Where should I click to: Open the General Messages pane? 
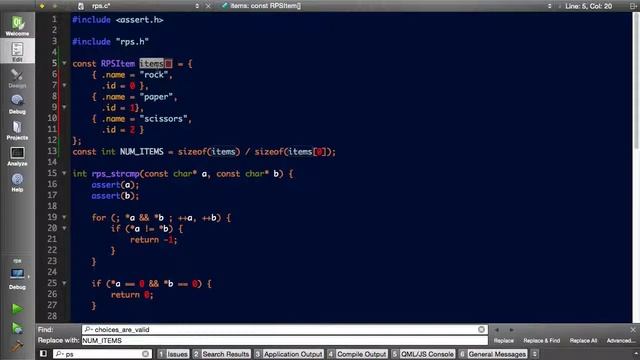point(493,354)
